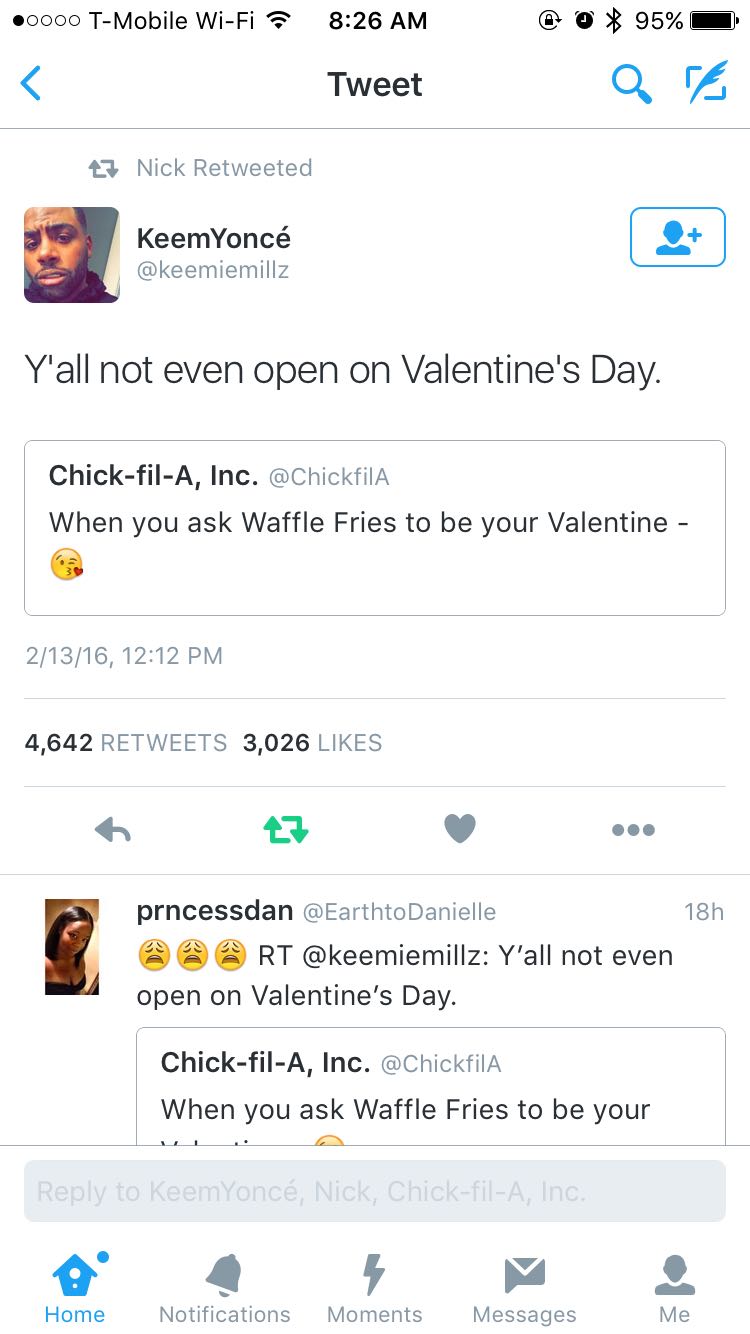Open search with magnifier icon
This screenshot has height=1334, width=750.
tap(631, 84)
